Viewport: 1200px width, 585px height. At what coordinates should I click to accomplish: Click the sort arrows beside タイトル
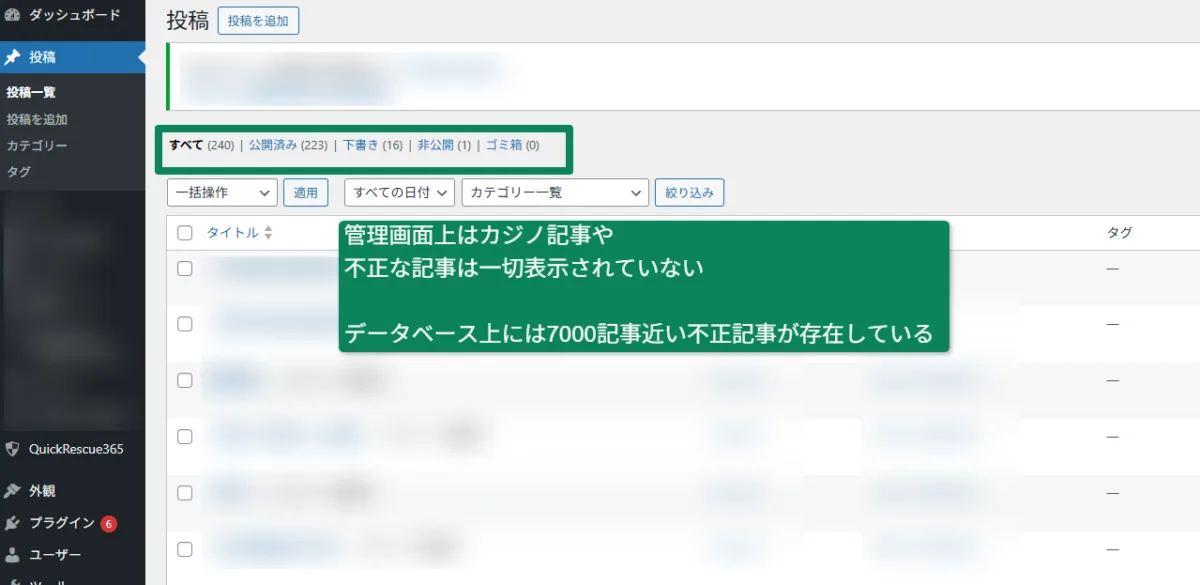coord(268,233)
